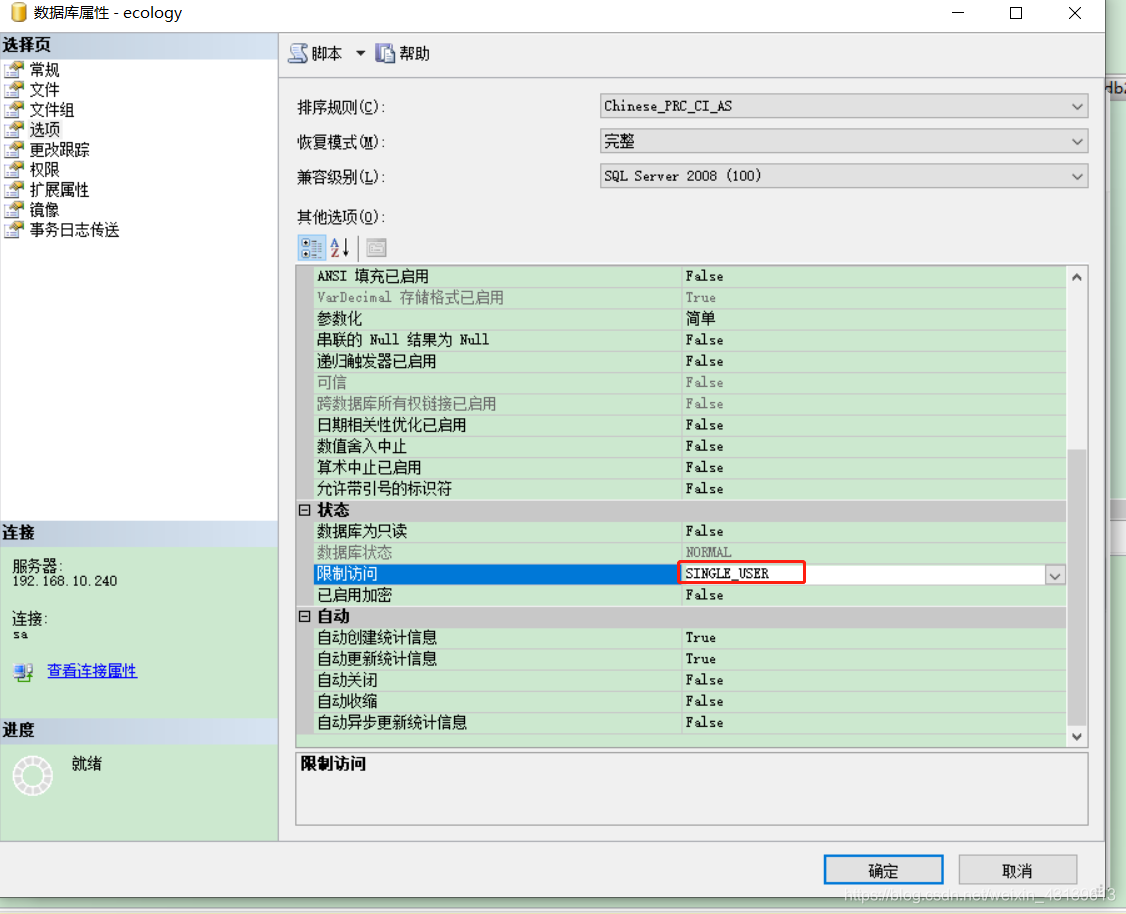Click the 选项 page icon
Viewport: 1126px width, 914px height.
coord(14,129)
